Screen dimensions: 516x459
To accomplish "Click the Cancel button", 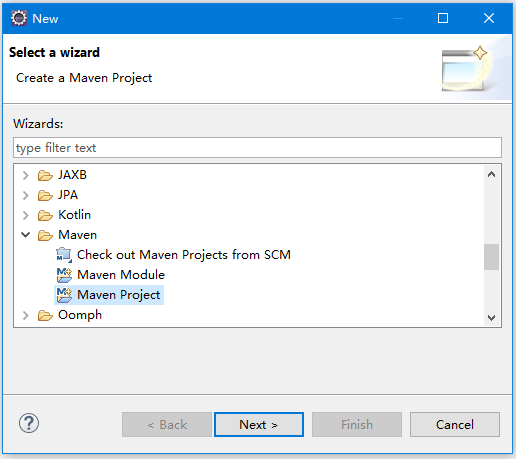I will [x=455, y=424].
